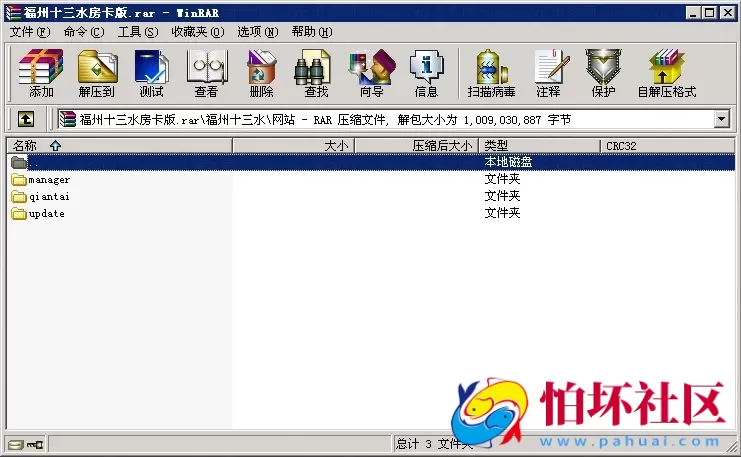Image resolution: width=741 pixels, height=457 pixels.
Task: Sort by 压缩后大小 column header
Action: click(x=417, y=146)
